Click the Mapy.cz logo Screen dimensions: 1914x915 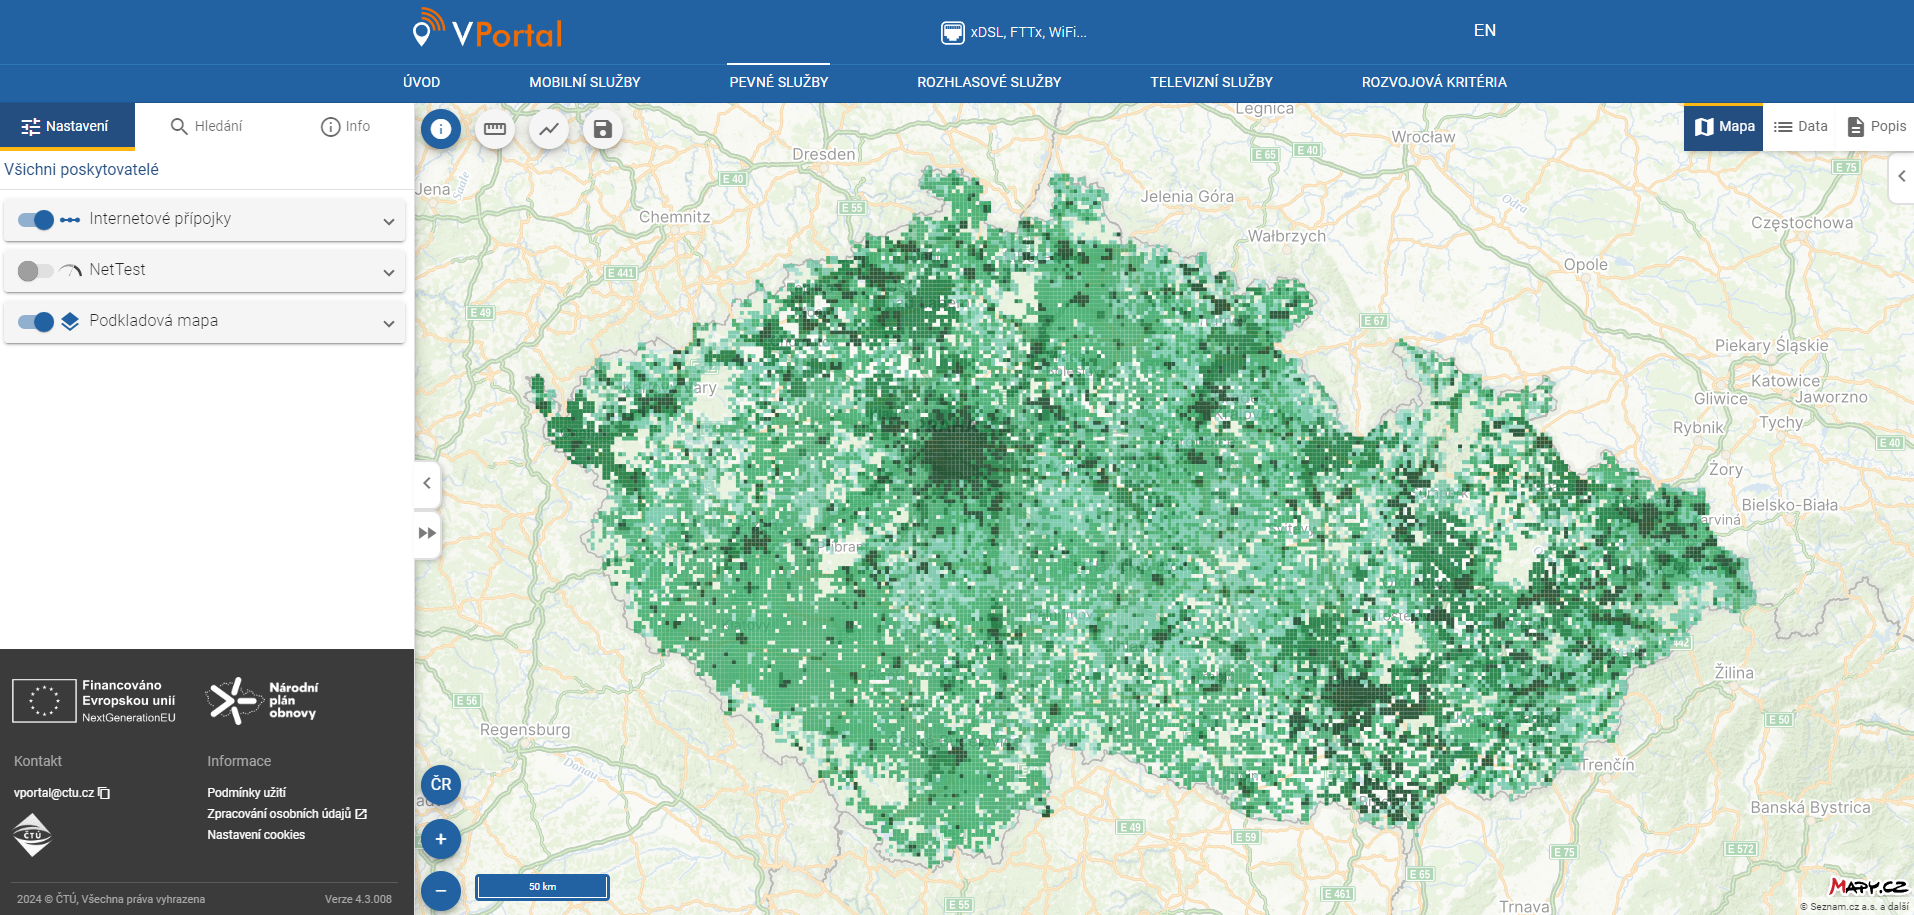pyautogui.click(x=1868, y=886)
